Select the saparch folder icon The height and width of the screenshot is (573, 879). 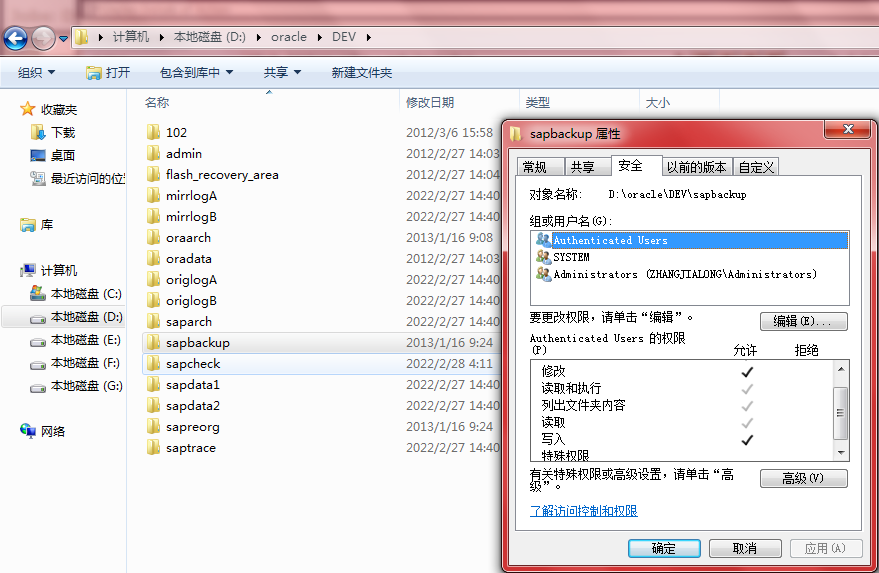(x=153, y=321)
